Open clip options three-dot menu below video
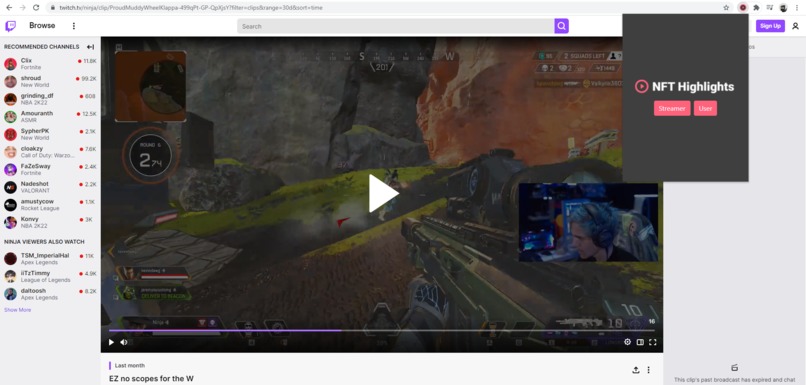Screen dimensions: 806x385 (649, 370)
